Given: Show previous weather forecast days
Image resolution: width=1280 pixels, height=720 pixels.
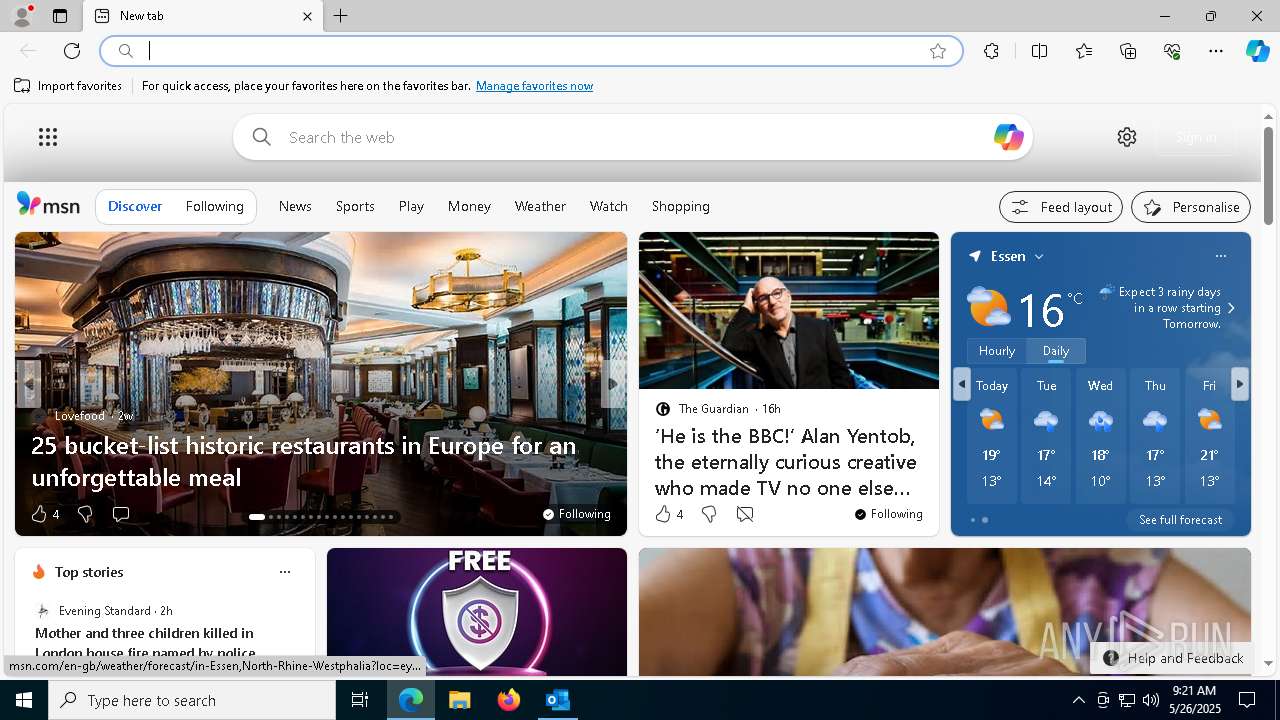Looking at the screenshot, I should click(962, 384).
